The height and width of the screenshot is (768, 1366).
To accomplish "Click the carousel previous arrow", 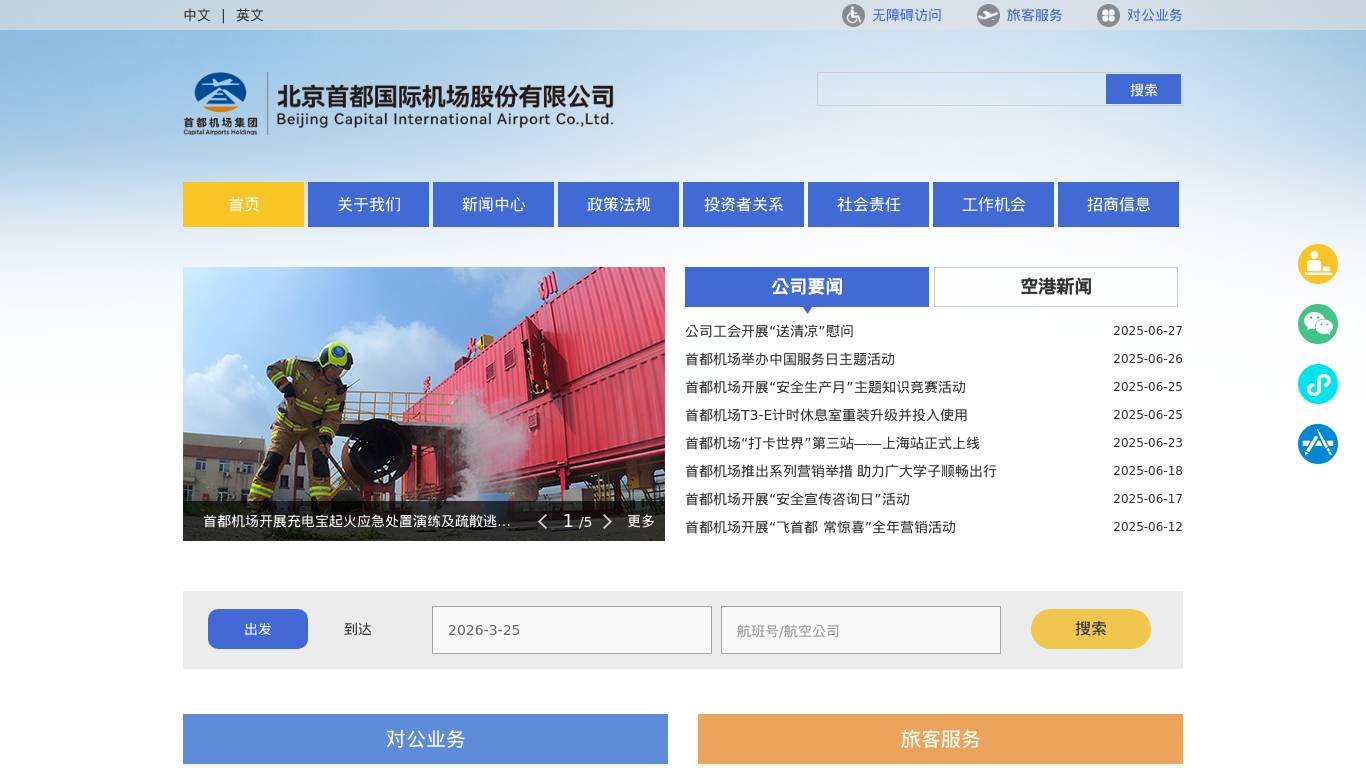I will point(543,521).
